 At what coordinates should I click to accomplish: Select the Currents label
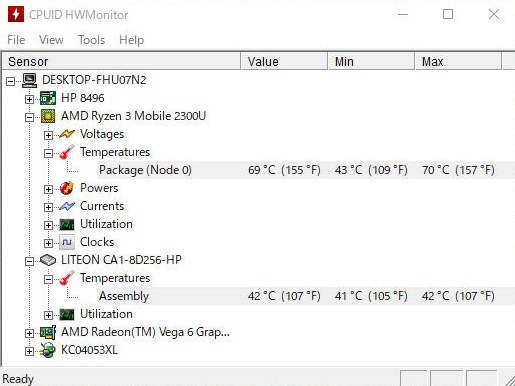point(102,206)
